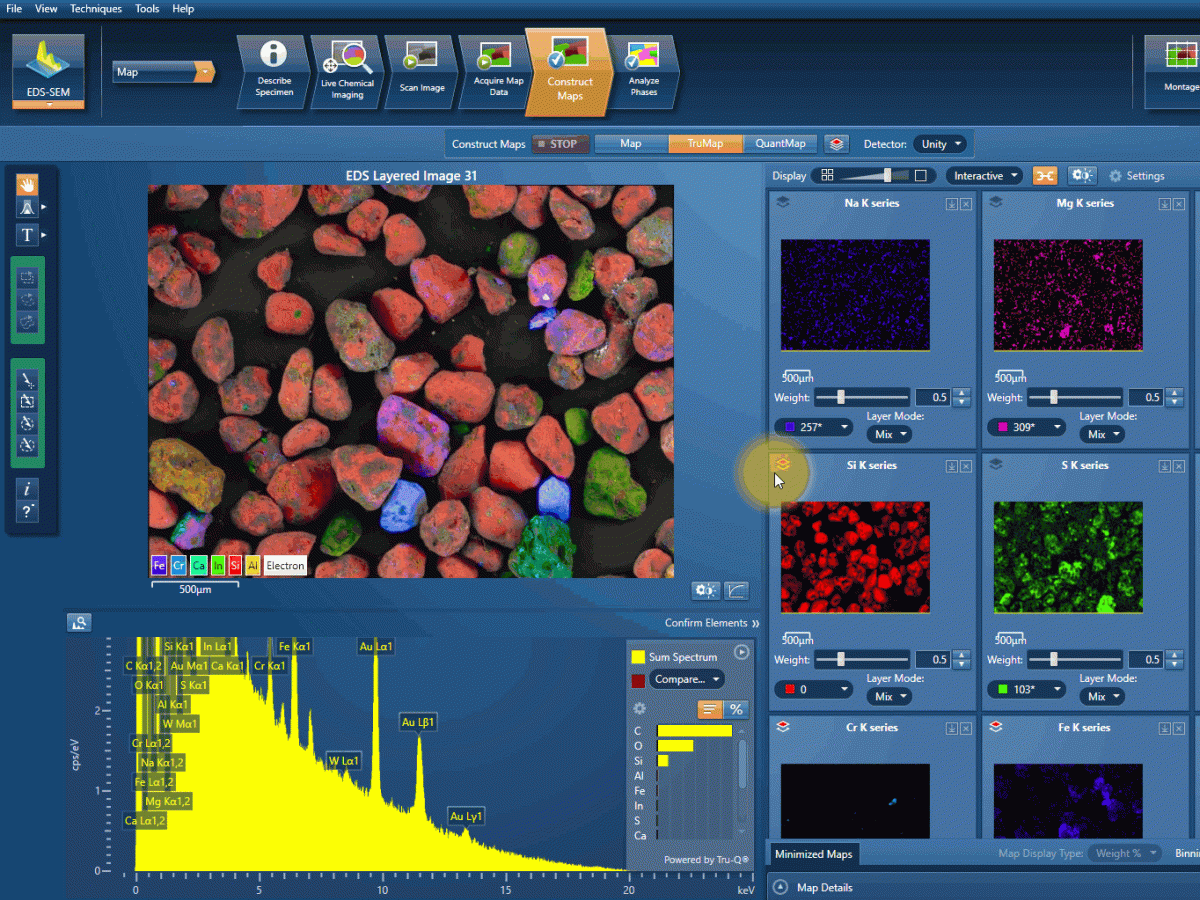Screen dimensions: 1200x900
Task: Adjust the Na K series weight slider
Action: click(x=841, y=397)
